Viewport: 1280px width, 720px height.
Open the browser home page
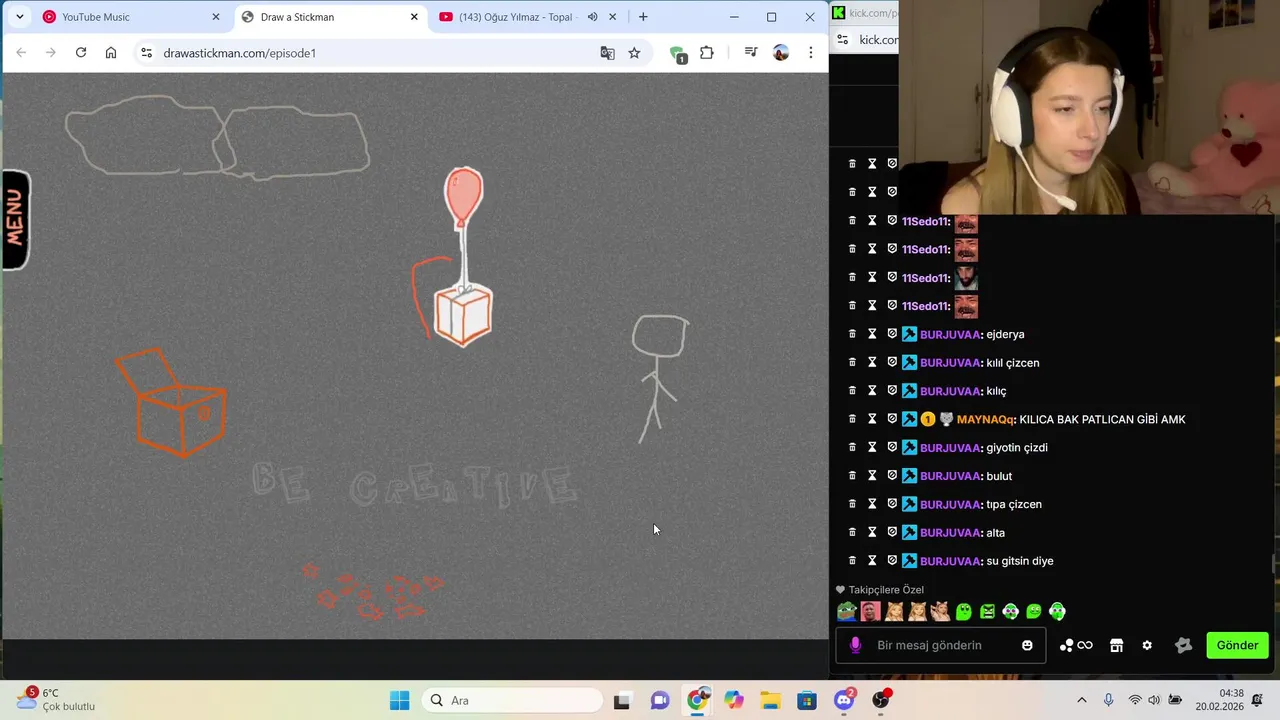coord(111,53)
